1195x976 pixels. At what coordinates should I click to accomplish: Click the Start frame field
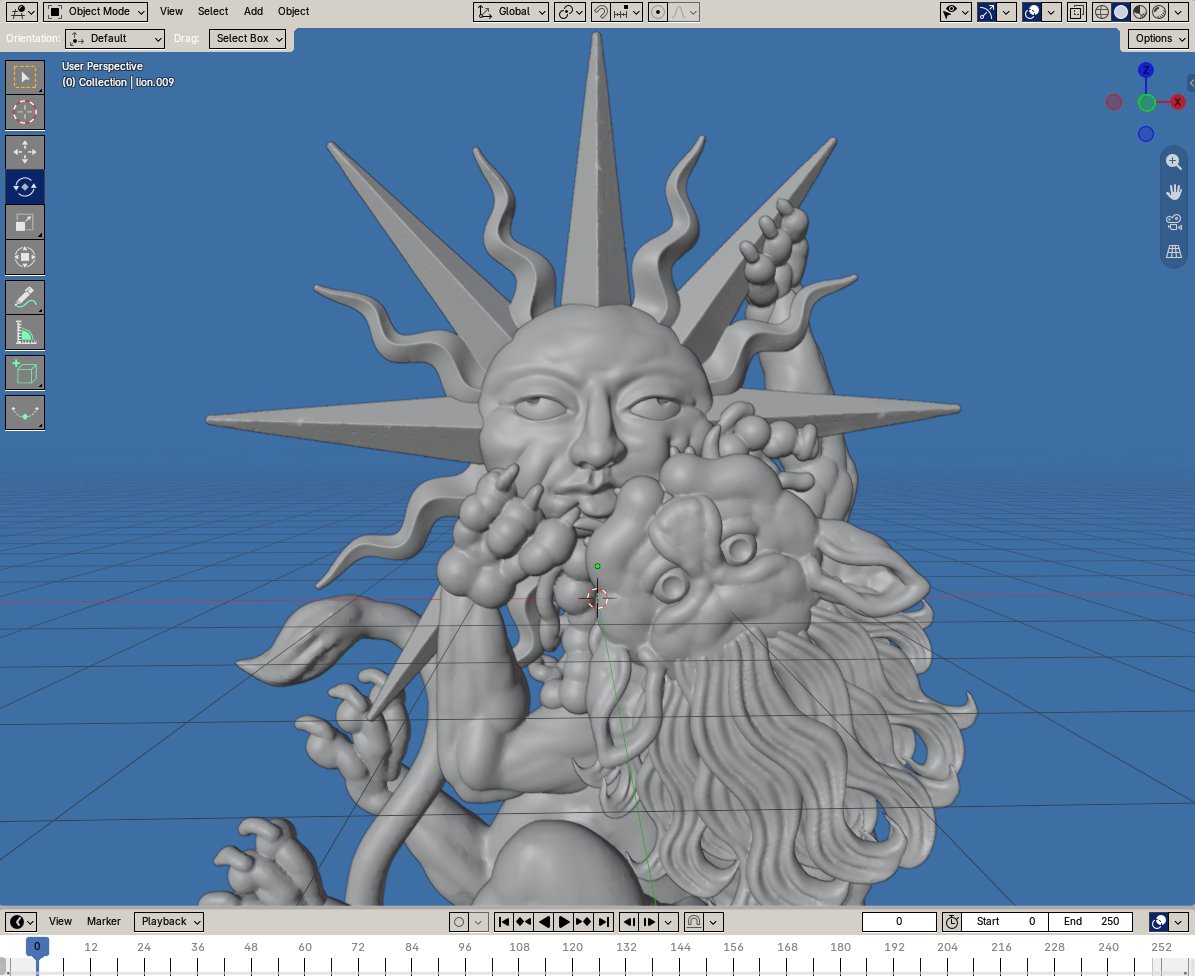1005,921
